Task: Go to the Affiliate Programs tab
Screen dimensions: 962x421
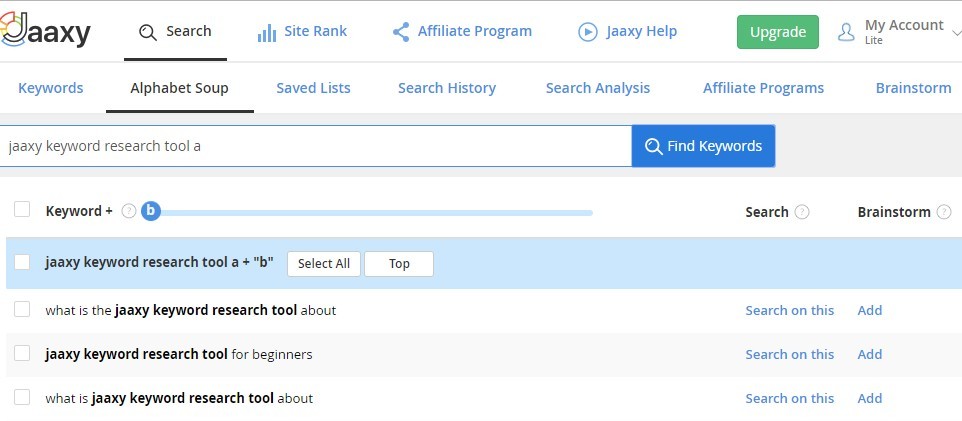Action: (x=763, y=88)
